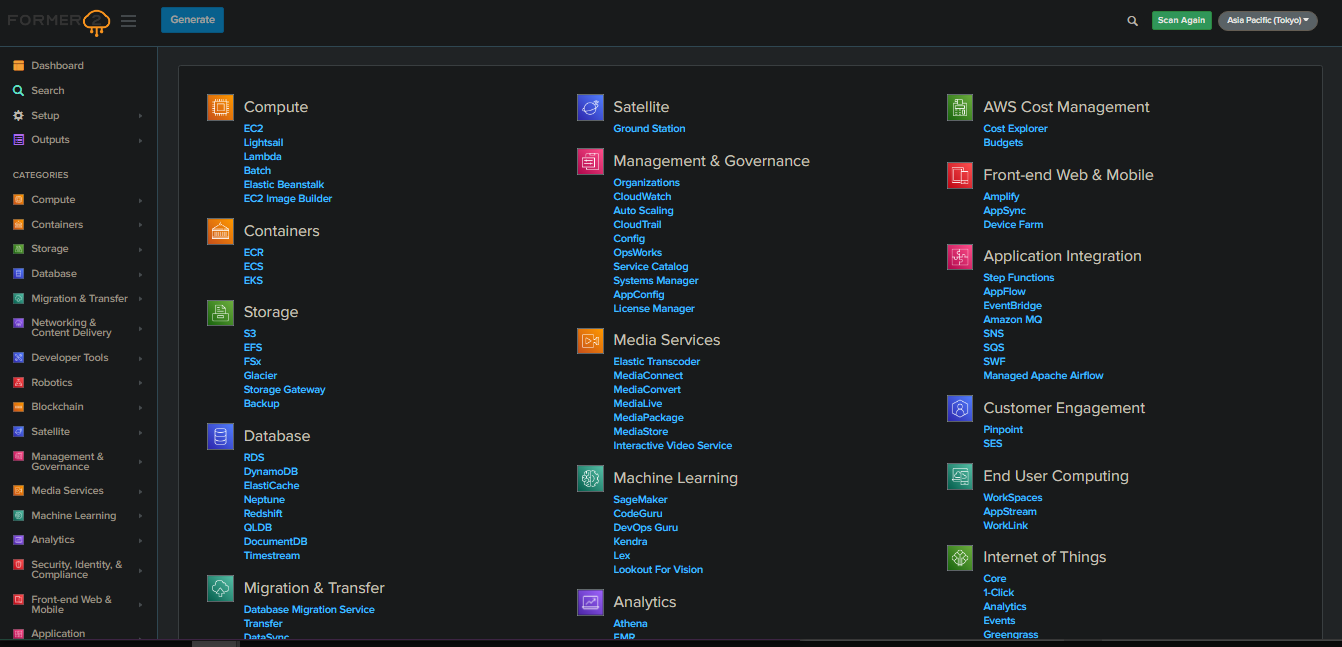Click the Internet of Things icon
Image resolution: width=1342 pixels, height=647 pixels.
click(x=960, y=557)
